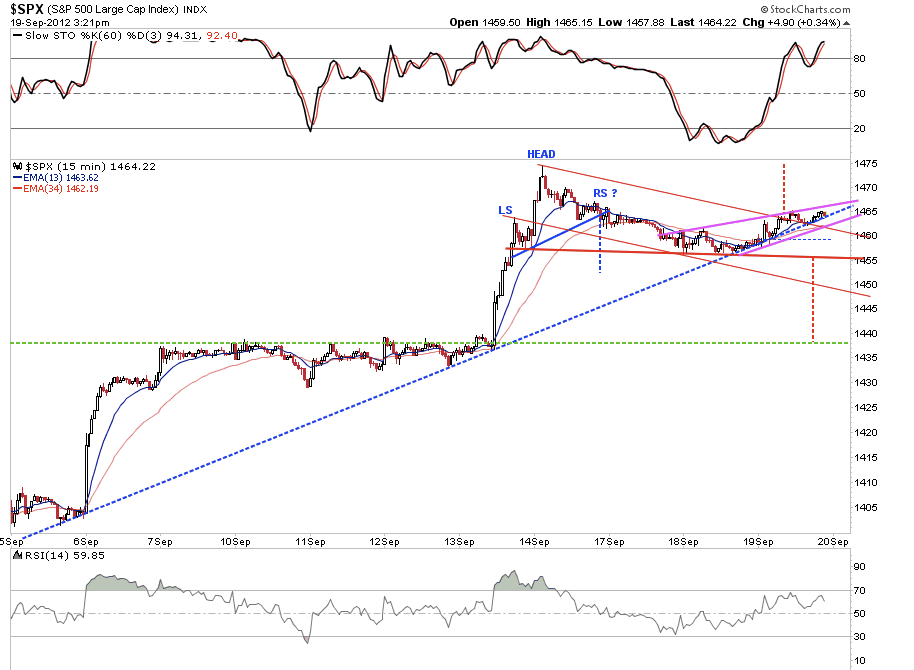The image size is (914, 670).
Task: Click the 1460 price axis label
Action: click(866, 236)
